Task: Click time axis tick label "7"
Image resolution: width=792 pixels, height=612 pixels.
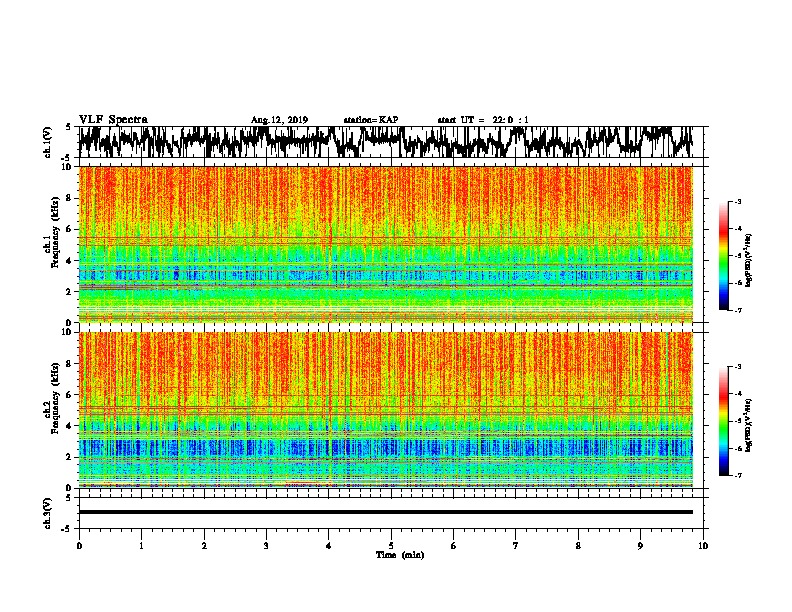Action: tap(516, 546)
